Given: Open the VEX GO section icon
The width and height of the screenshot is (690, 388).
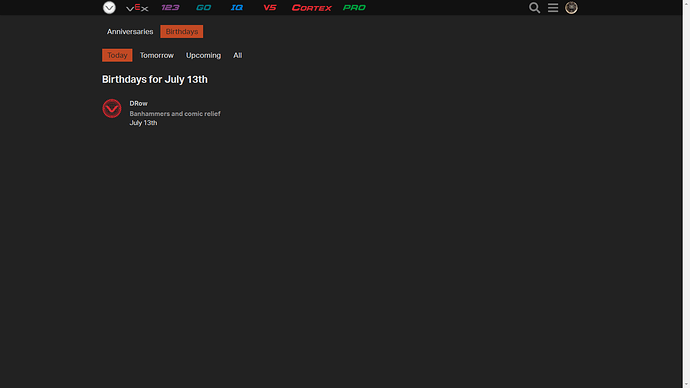Looking at the screenshot, I should click(x=204, y=7).
